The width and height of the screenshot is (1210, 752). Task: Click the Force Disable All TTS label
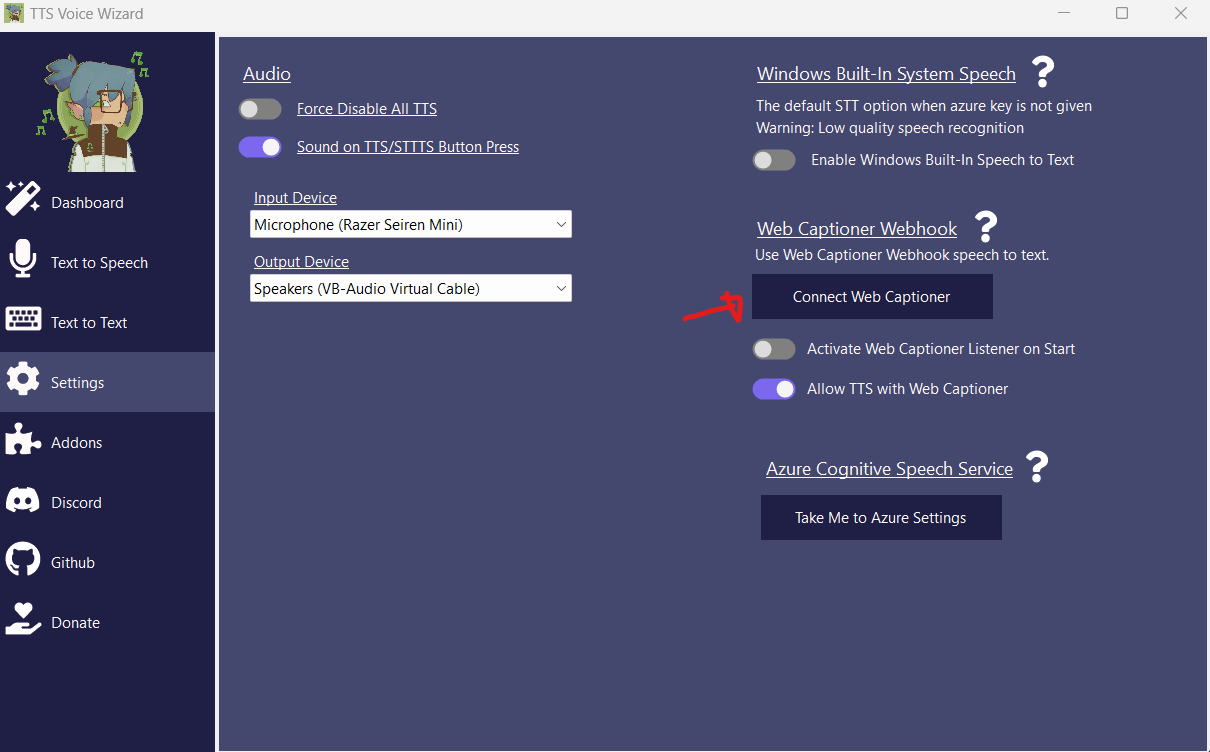click(367, 109)
